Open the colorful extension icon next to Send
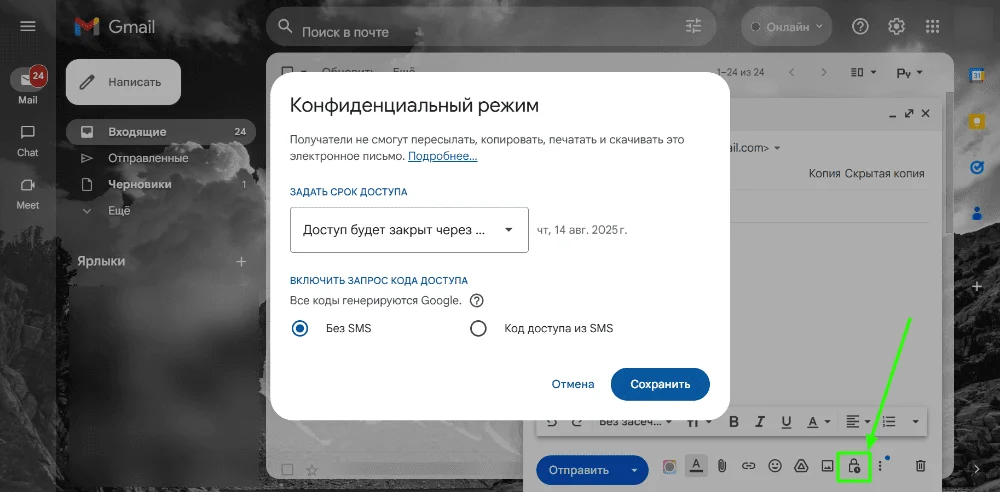Viewport: 1000px width, 492px height. (669, 466)
